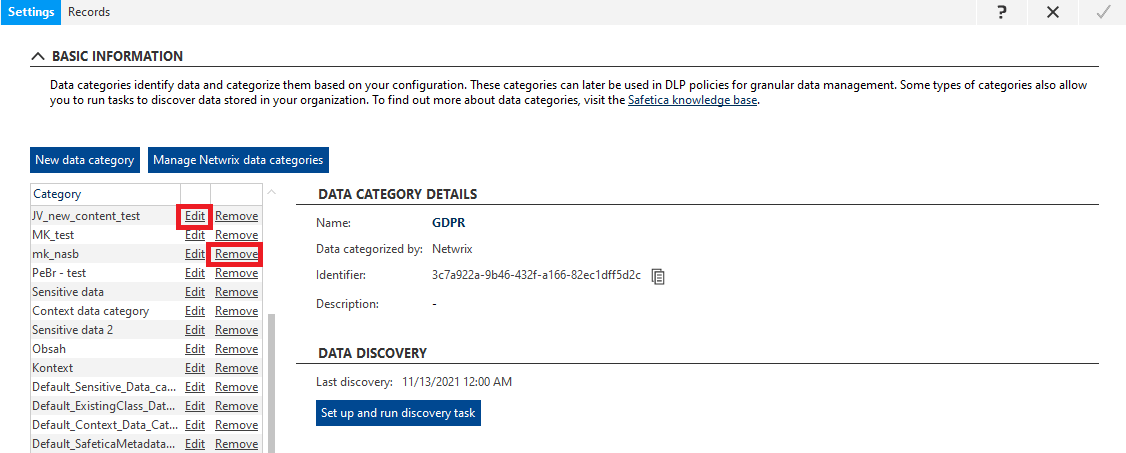Image resolution: width=1126 pixels, height=453 pixels.
Task: Create a New data category
Action: 85,160
